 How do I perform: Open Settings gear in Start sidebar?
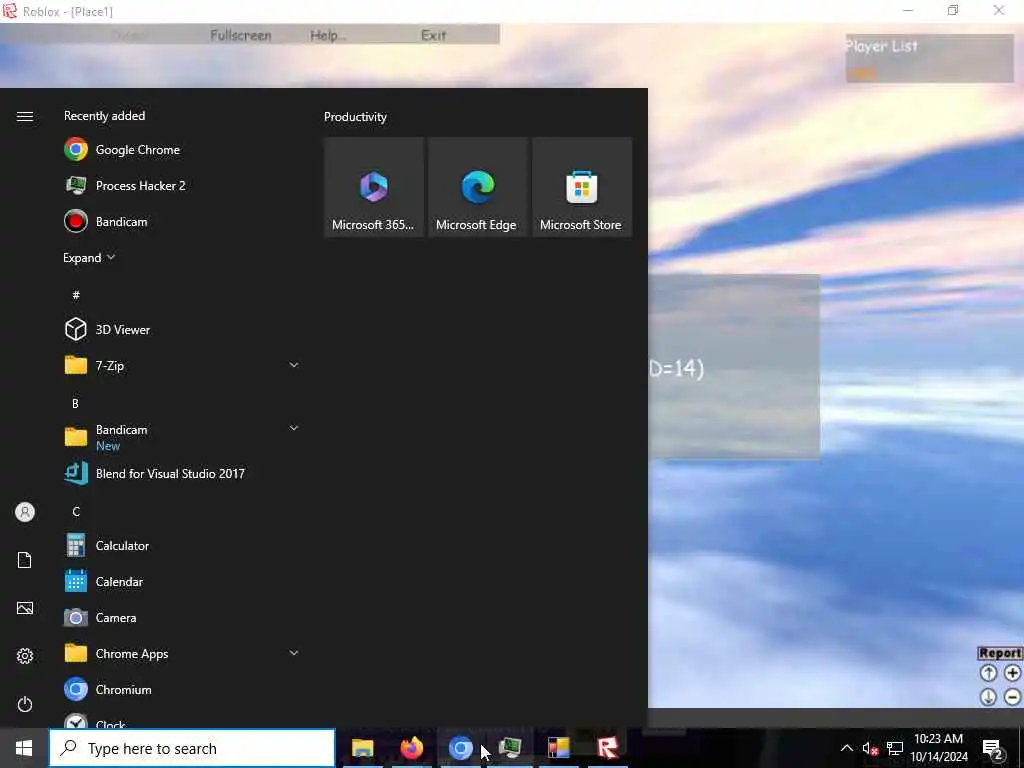[x=25, y=656]
